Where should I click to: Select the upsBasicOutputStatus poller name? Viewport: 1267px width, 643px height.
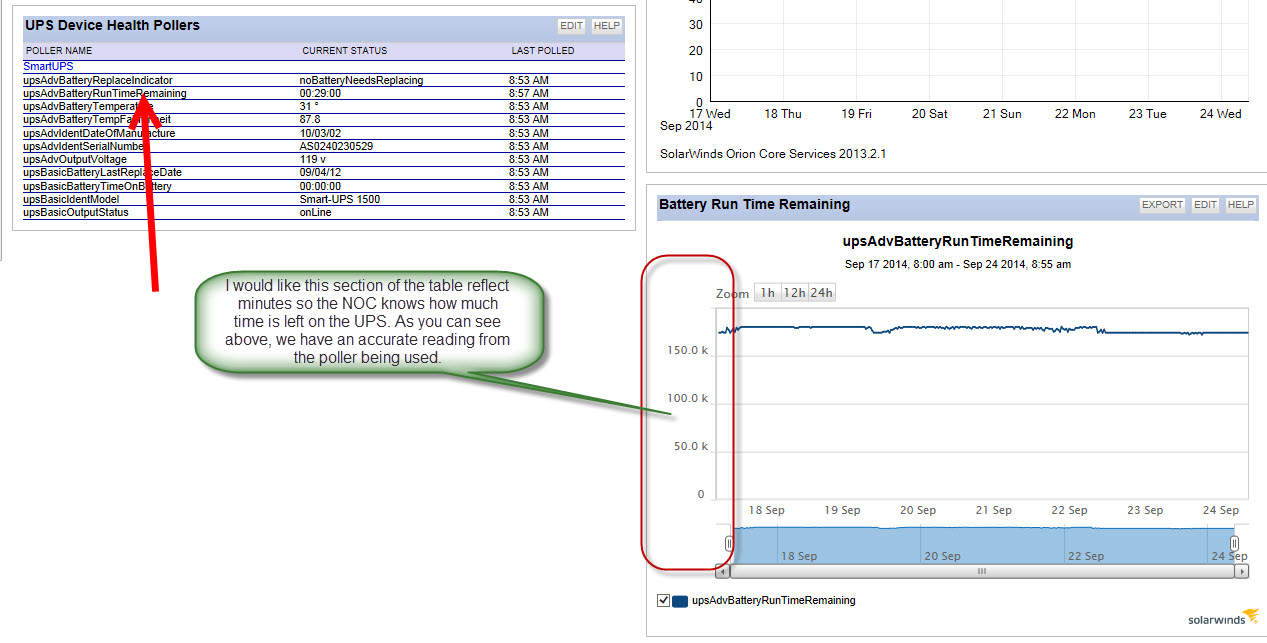click(76, 212)
